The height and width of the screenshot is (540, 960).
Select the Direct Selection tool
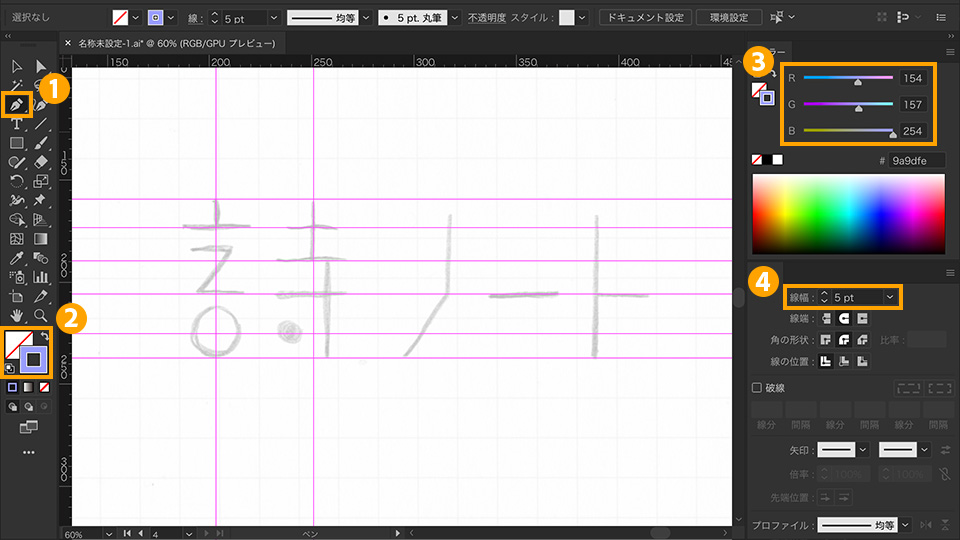[x=40, y=66]
